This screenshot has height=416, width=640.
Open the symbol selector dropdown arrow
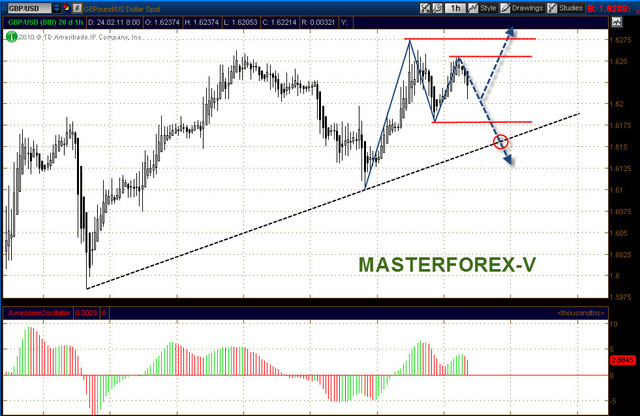pyautogui.click(x=56, y=8)
